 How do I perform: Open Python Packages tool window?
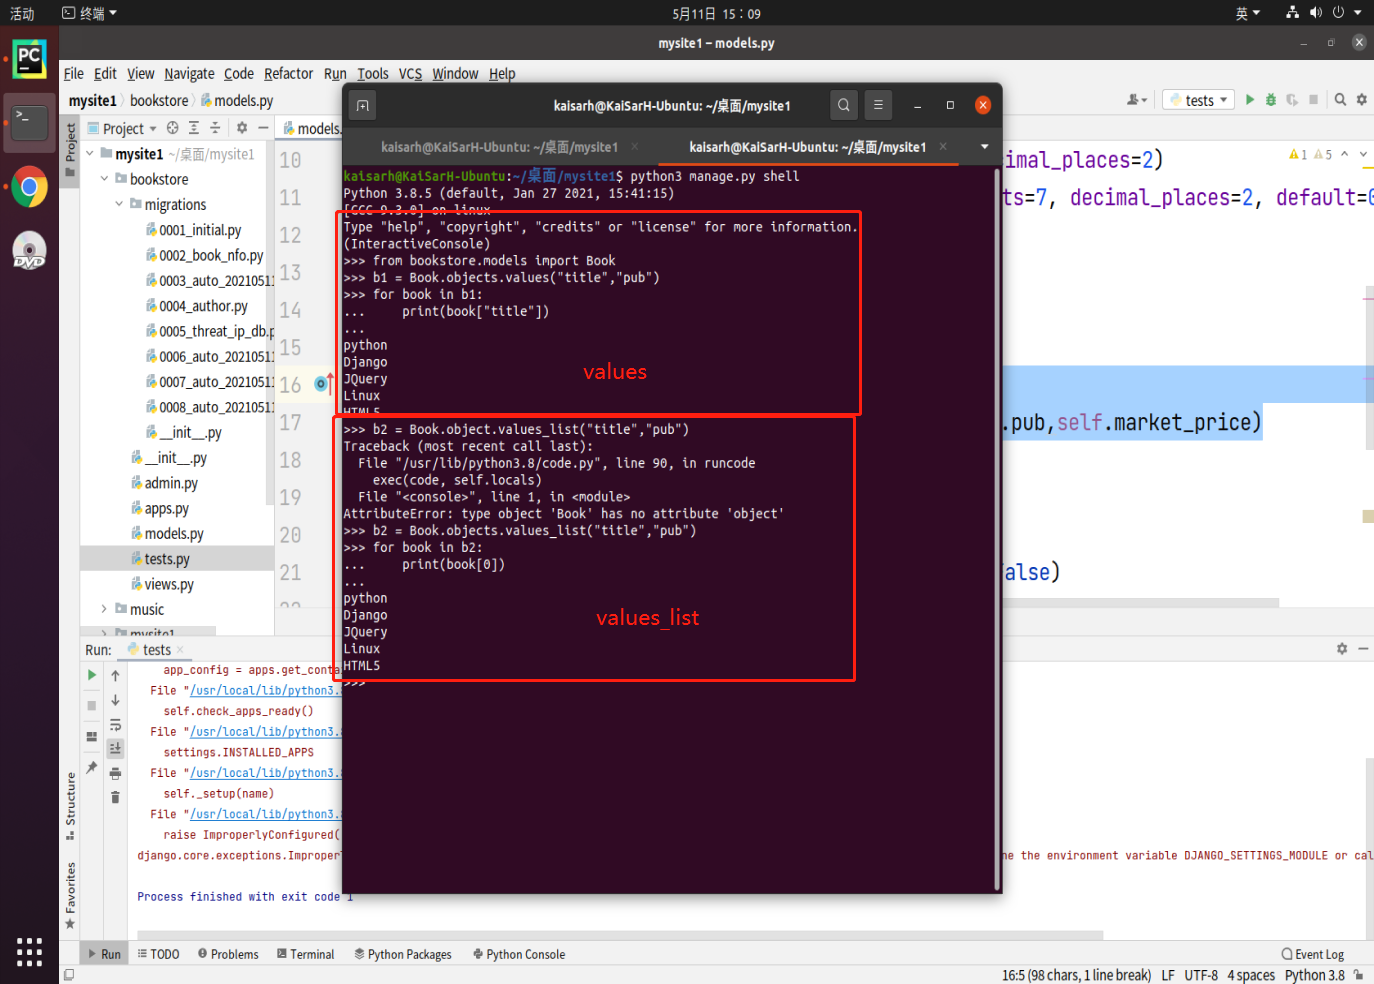tap(403, 954)
